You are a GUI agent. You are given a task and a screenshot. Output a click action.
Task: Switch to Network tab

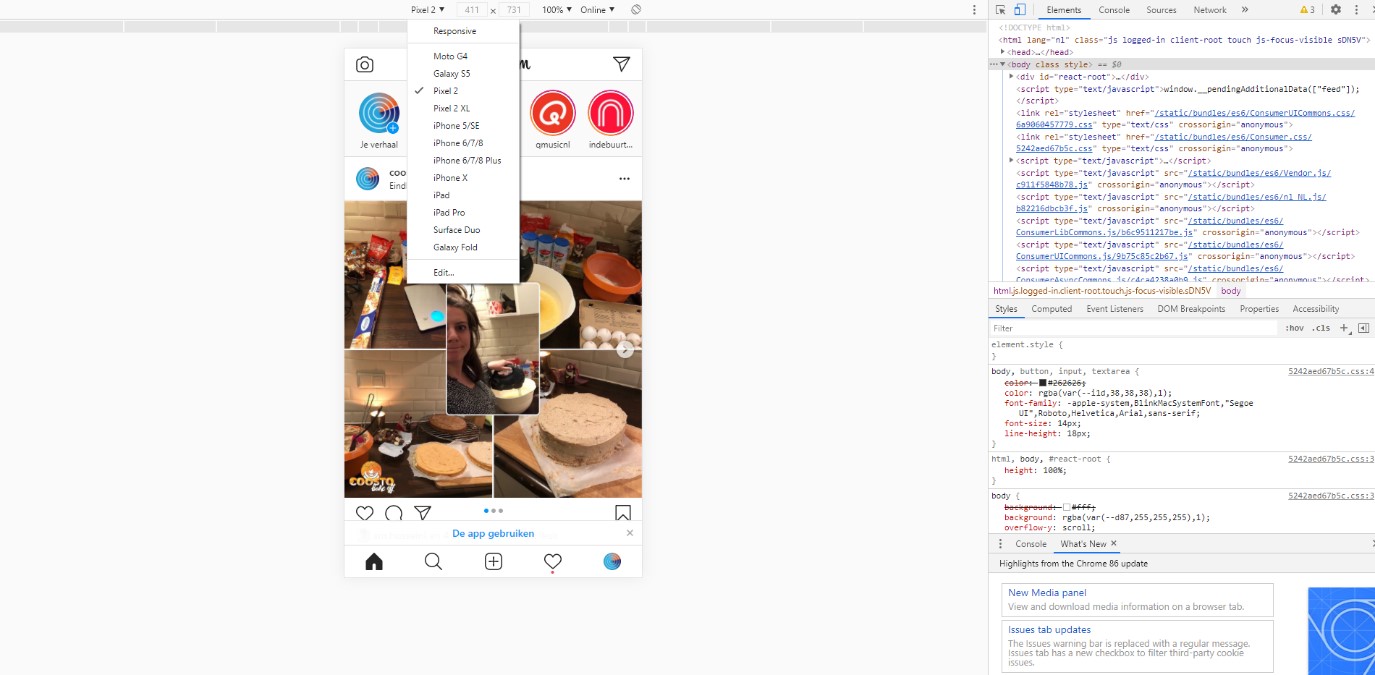click(1209, 10)
